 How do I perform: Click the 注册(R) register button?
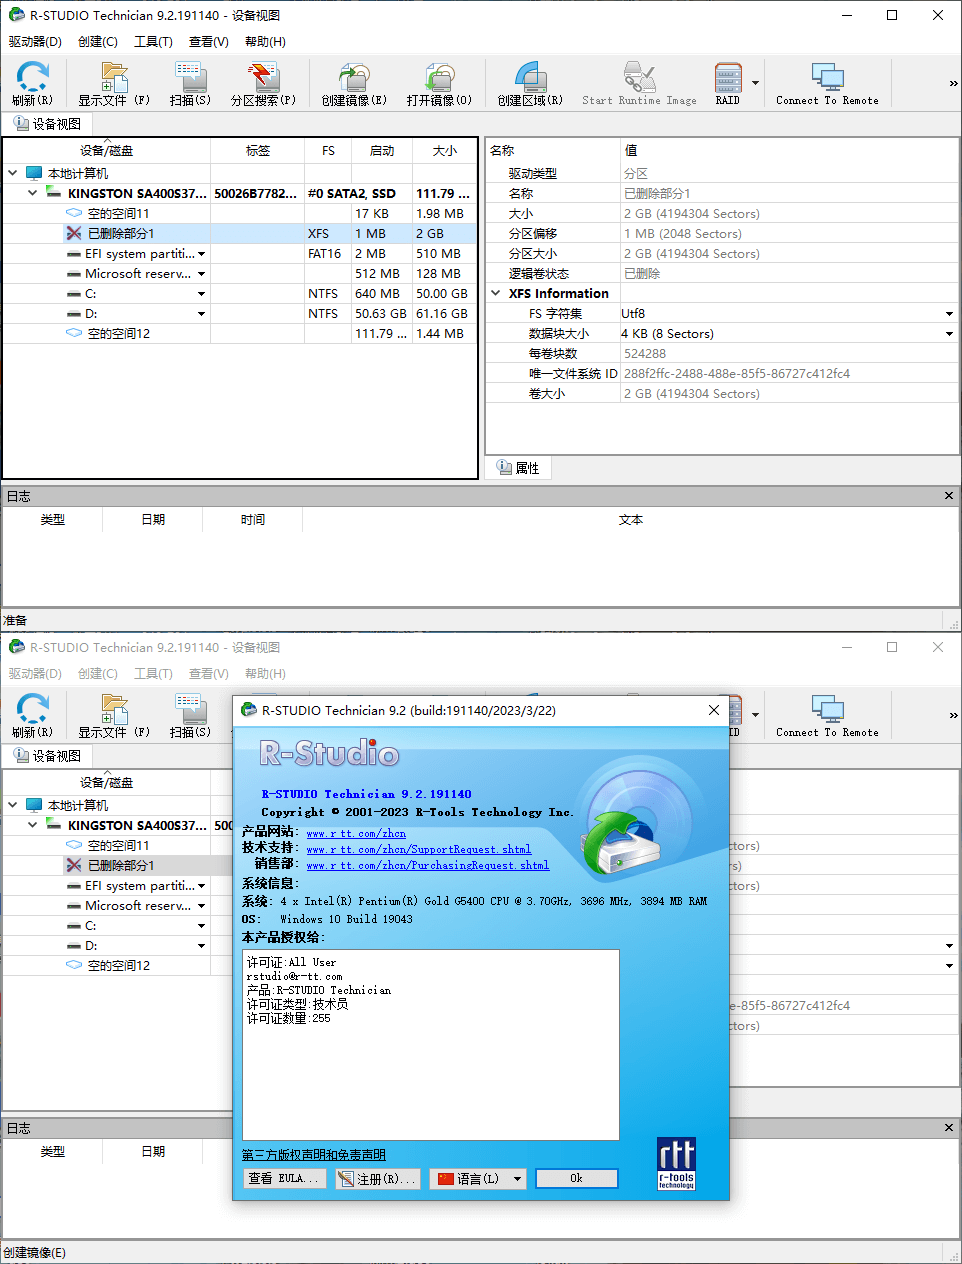click(378, 1179)
